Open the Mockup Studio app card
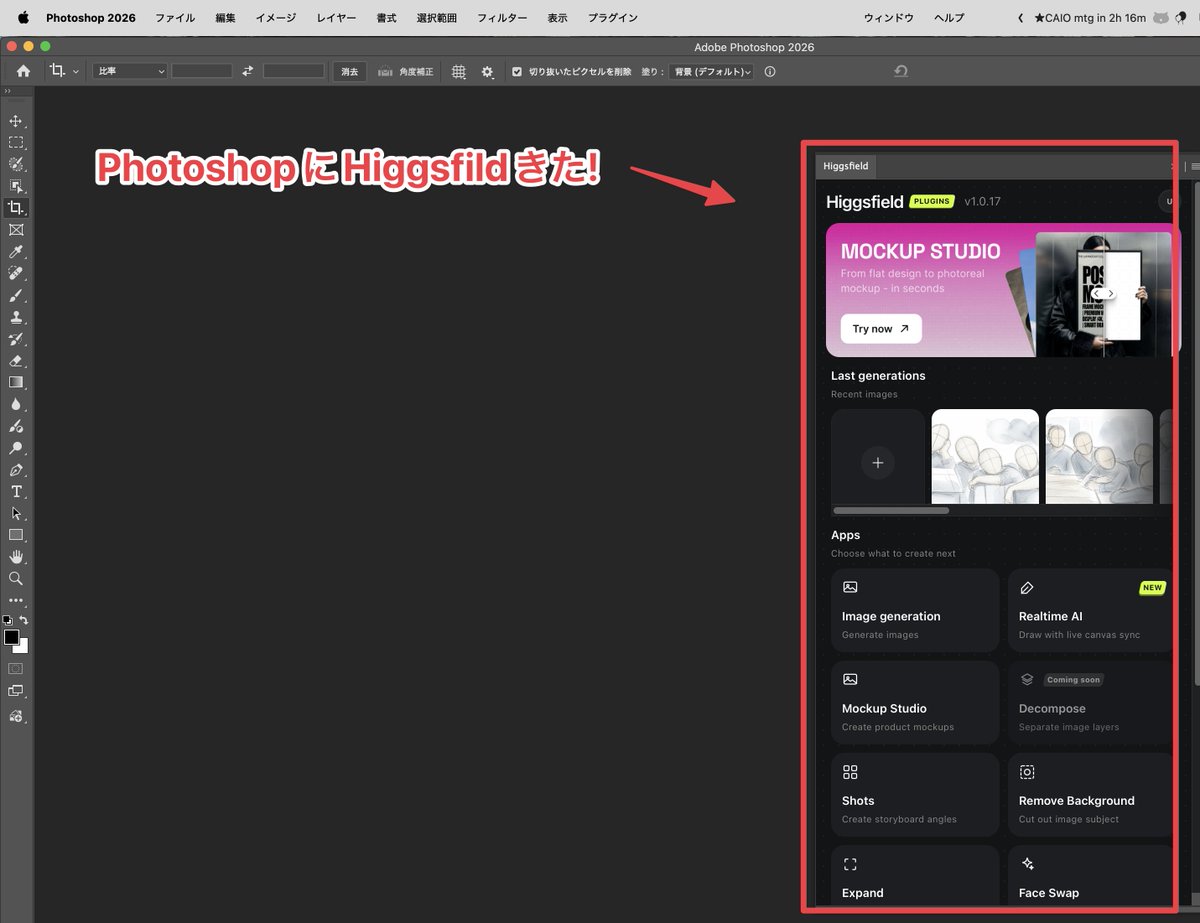This screenshot has width=1200, height=923. pos(915,702)
